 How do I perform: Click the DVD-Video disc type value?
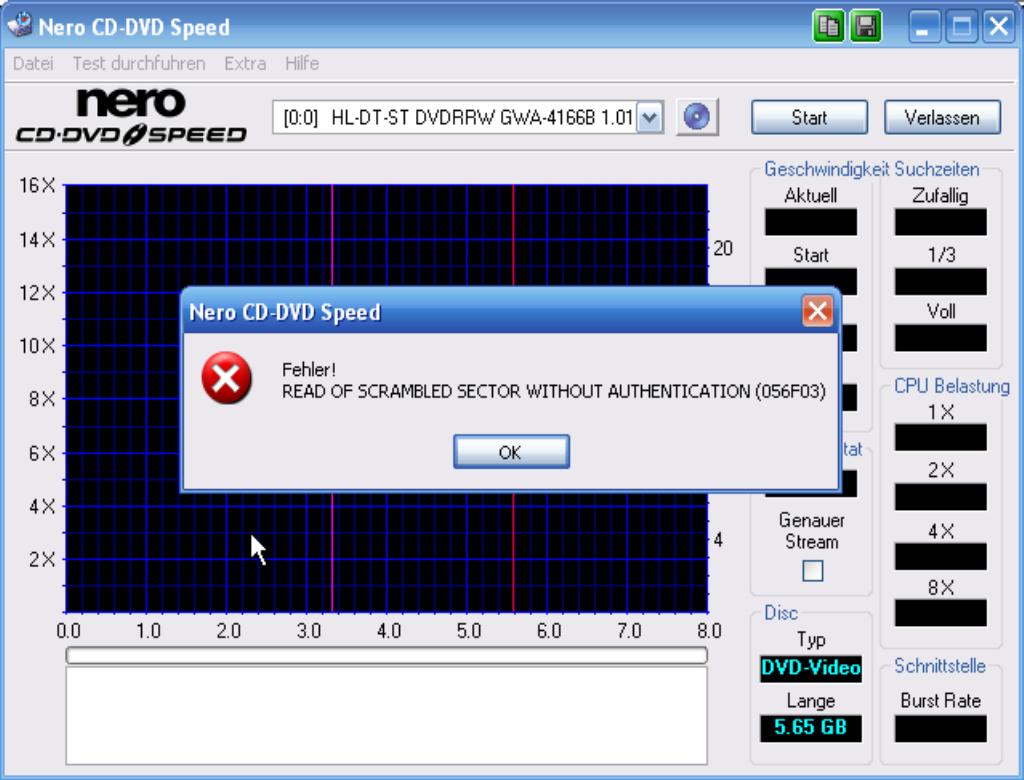[810, 668]
